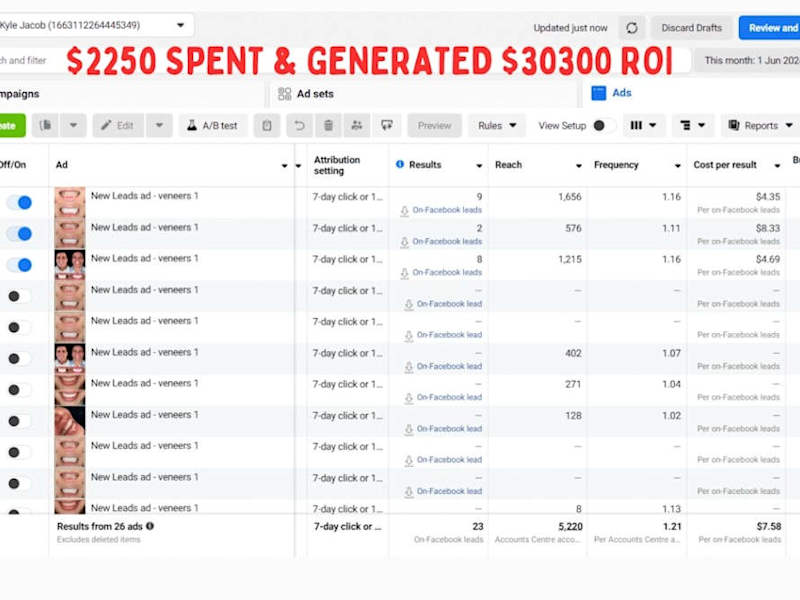800x600 pixels.
Task: Click the Attribution setting column header
Action: tap(337, 165)
